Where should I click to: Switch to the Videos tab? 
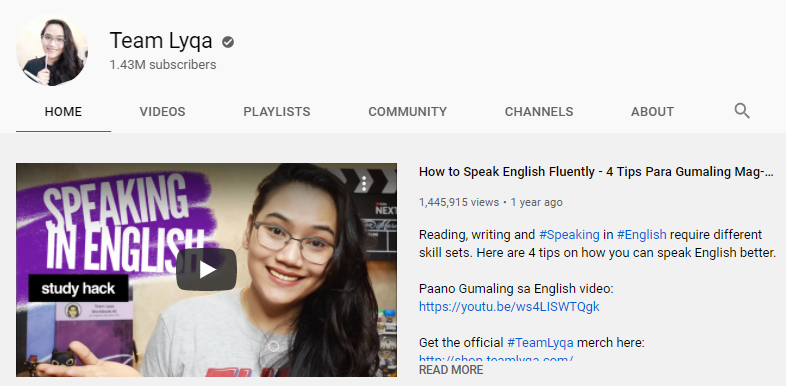(x=162, y=111)
